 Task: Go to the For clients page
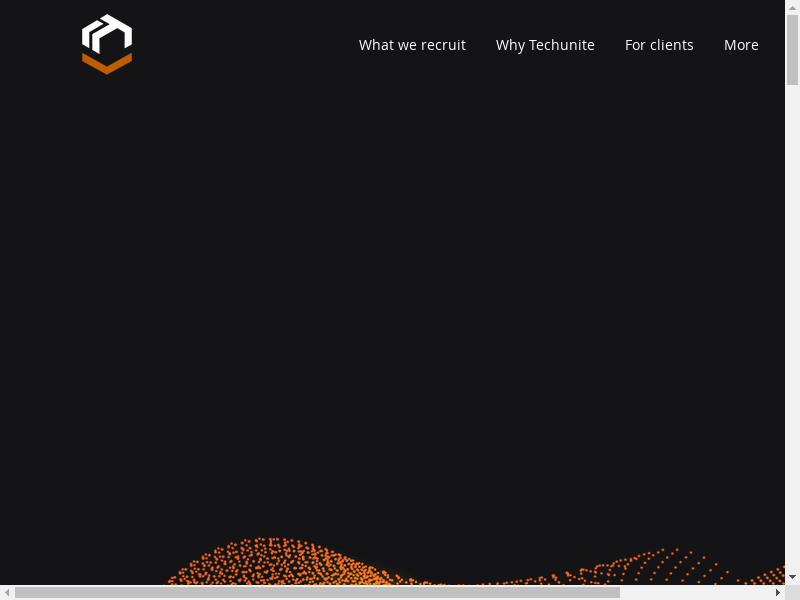pos(659,45)
